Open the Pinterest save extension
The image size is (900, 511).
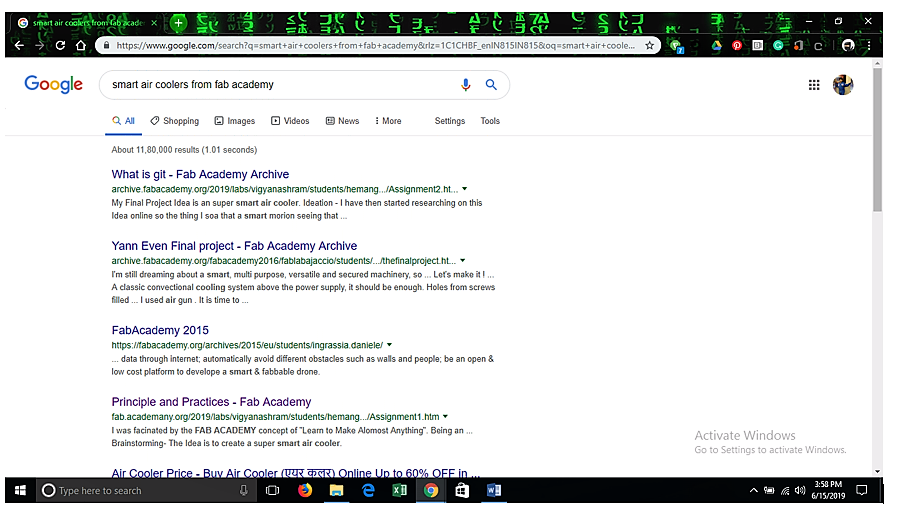point(737,45)
